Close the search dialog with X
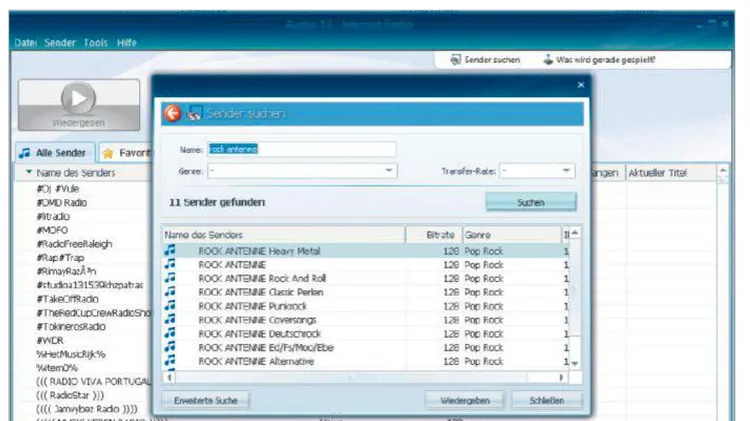 (x=581, y=85)
